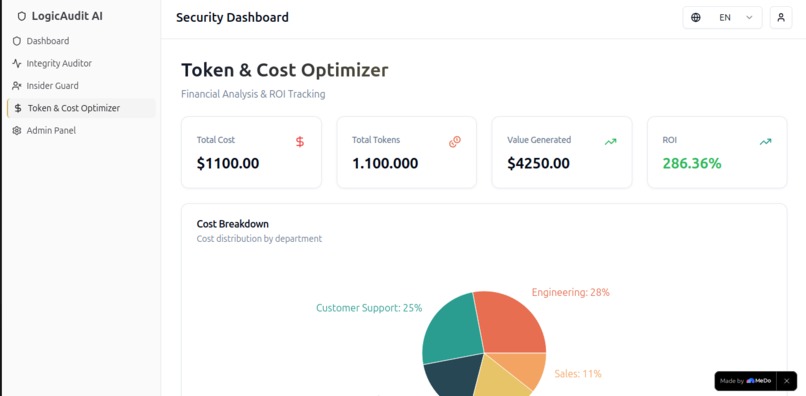Click the trend arrow icon on ROI card

pos(765,142)
